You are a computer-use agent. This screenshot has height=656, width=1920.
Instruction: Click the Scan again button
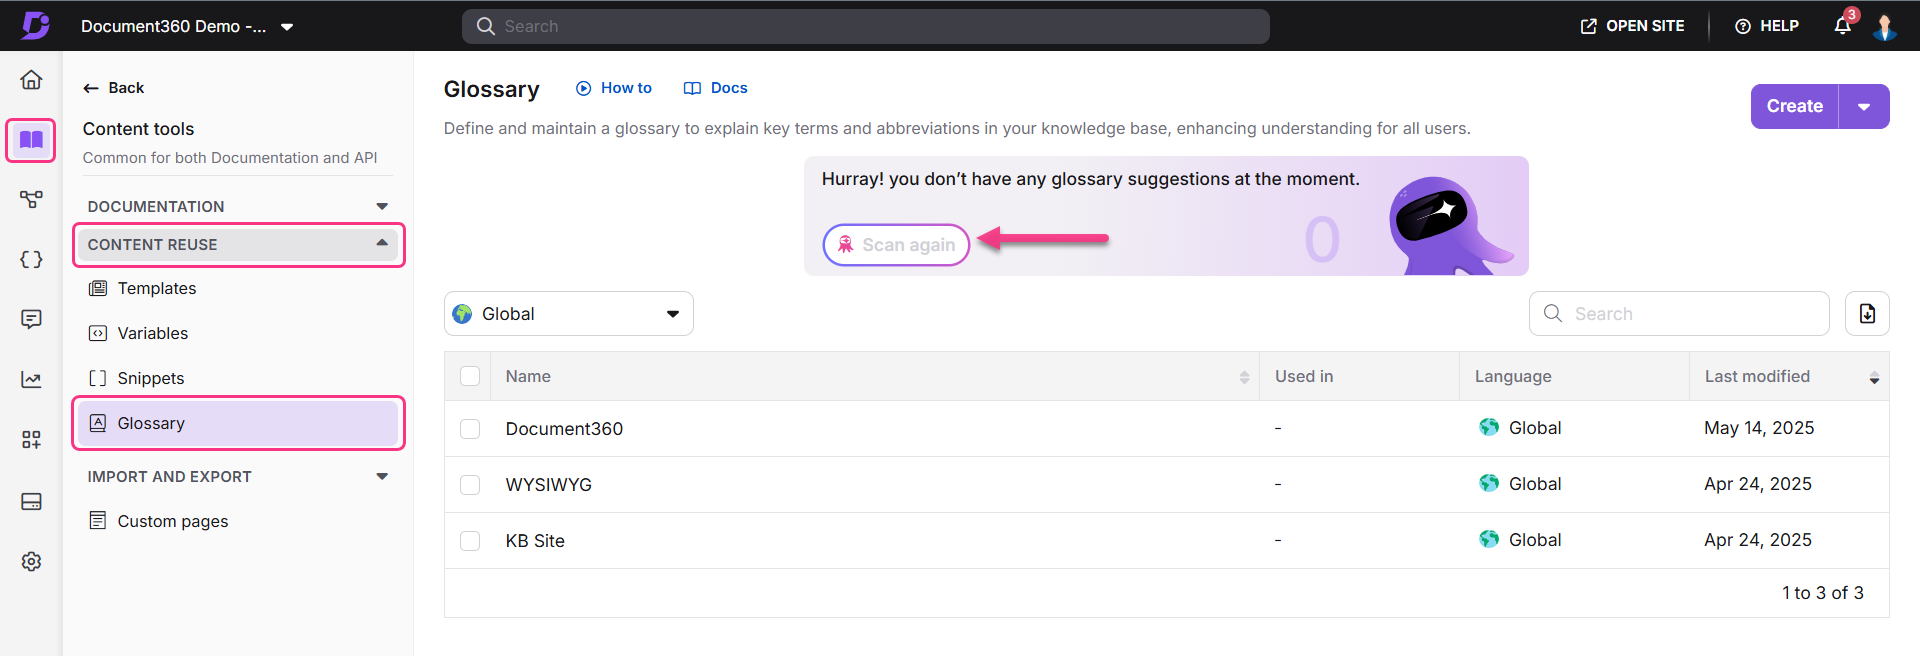(896, 245)
